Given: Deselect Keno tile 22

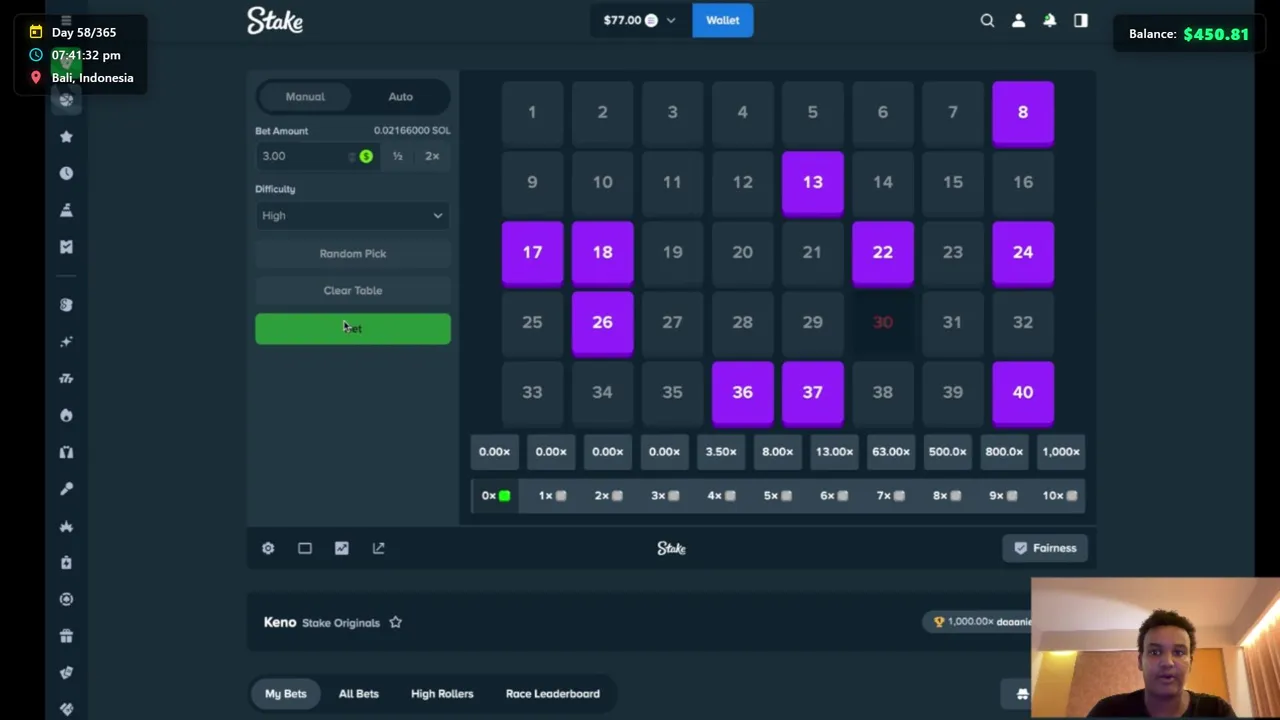Looking at the screenshot, I should pos(883,253).
